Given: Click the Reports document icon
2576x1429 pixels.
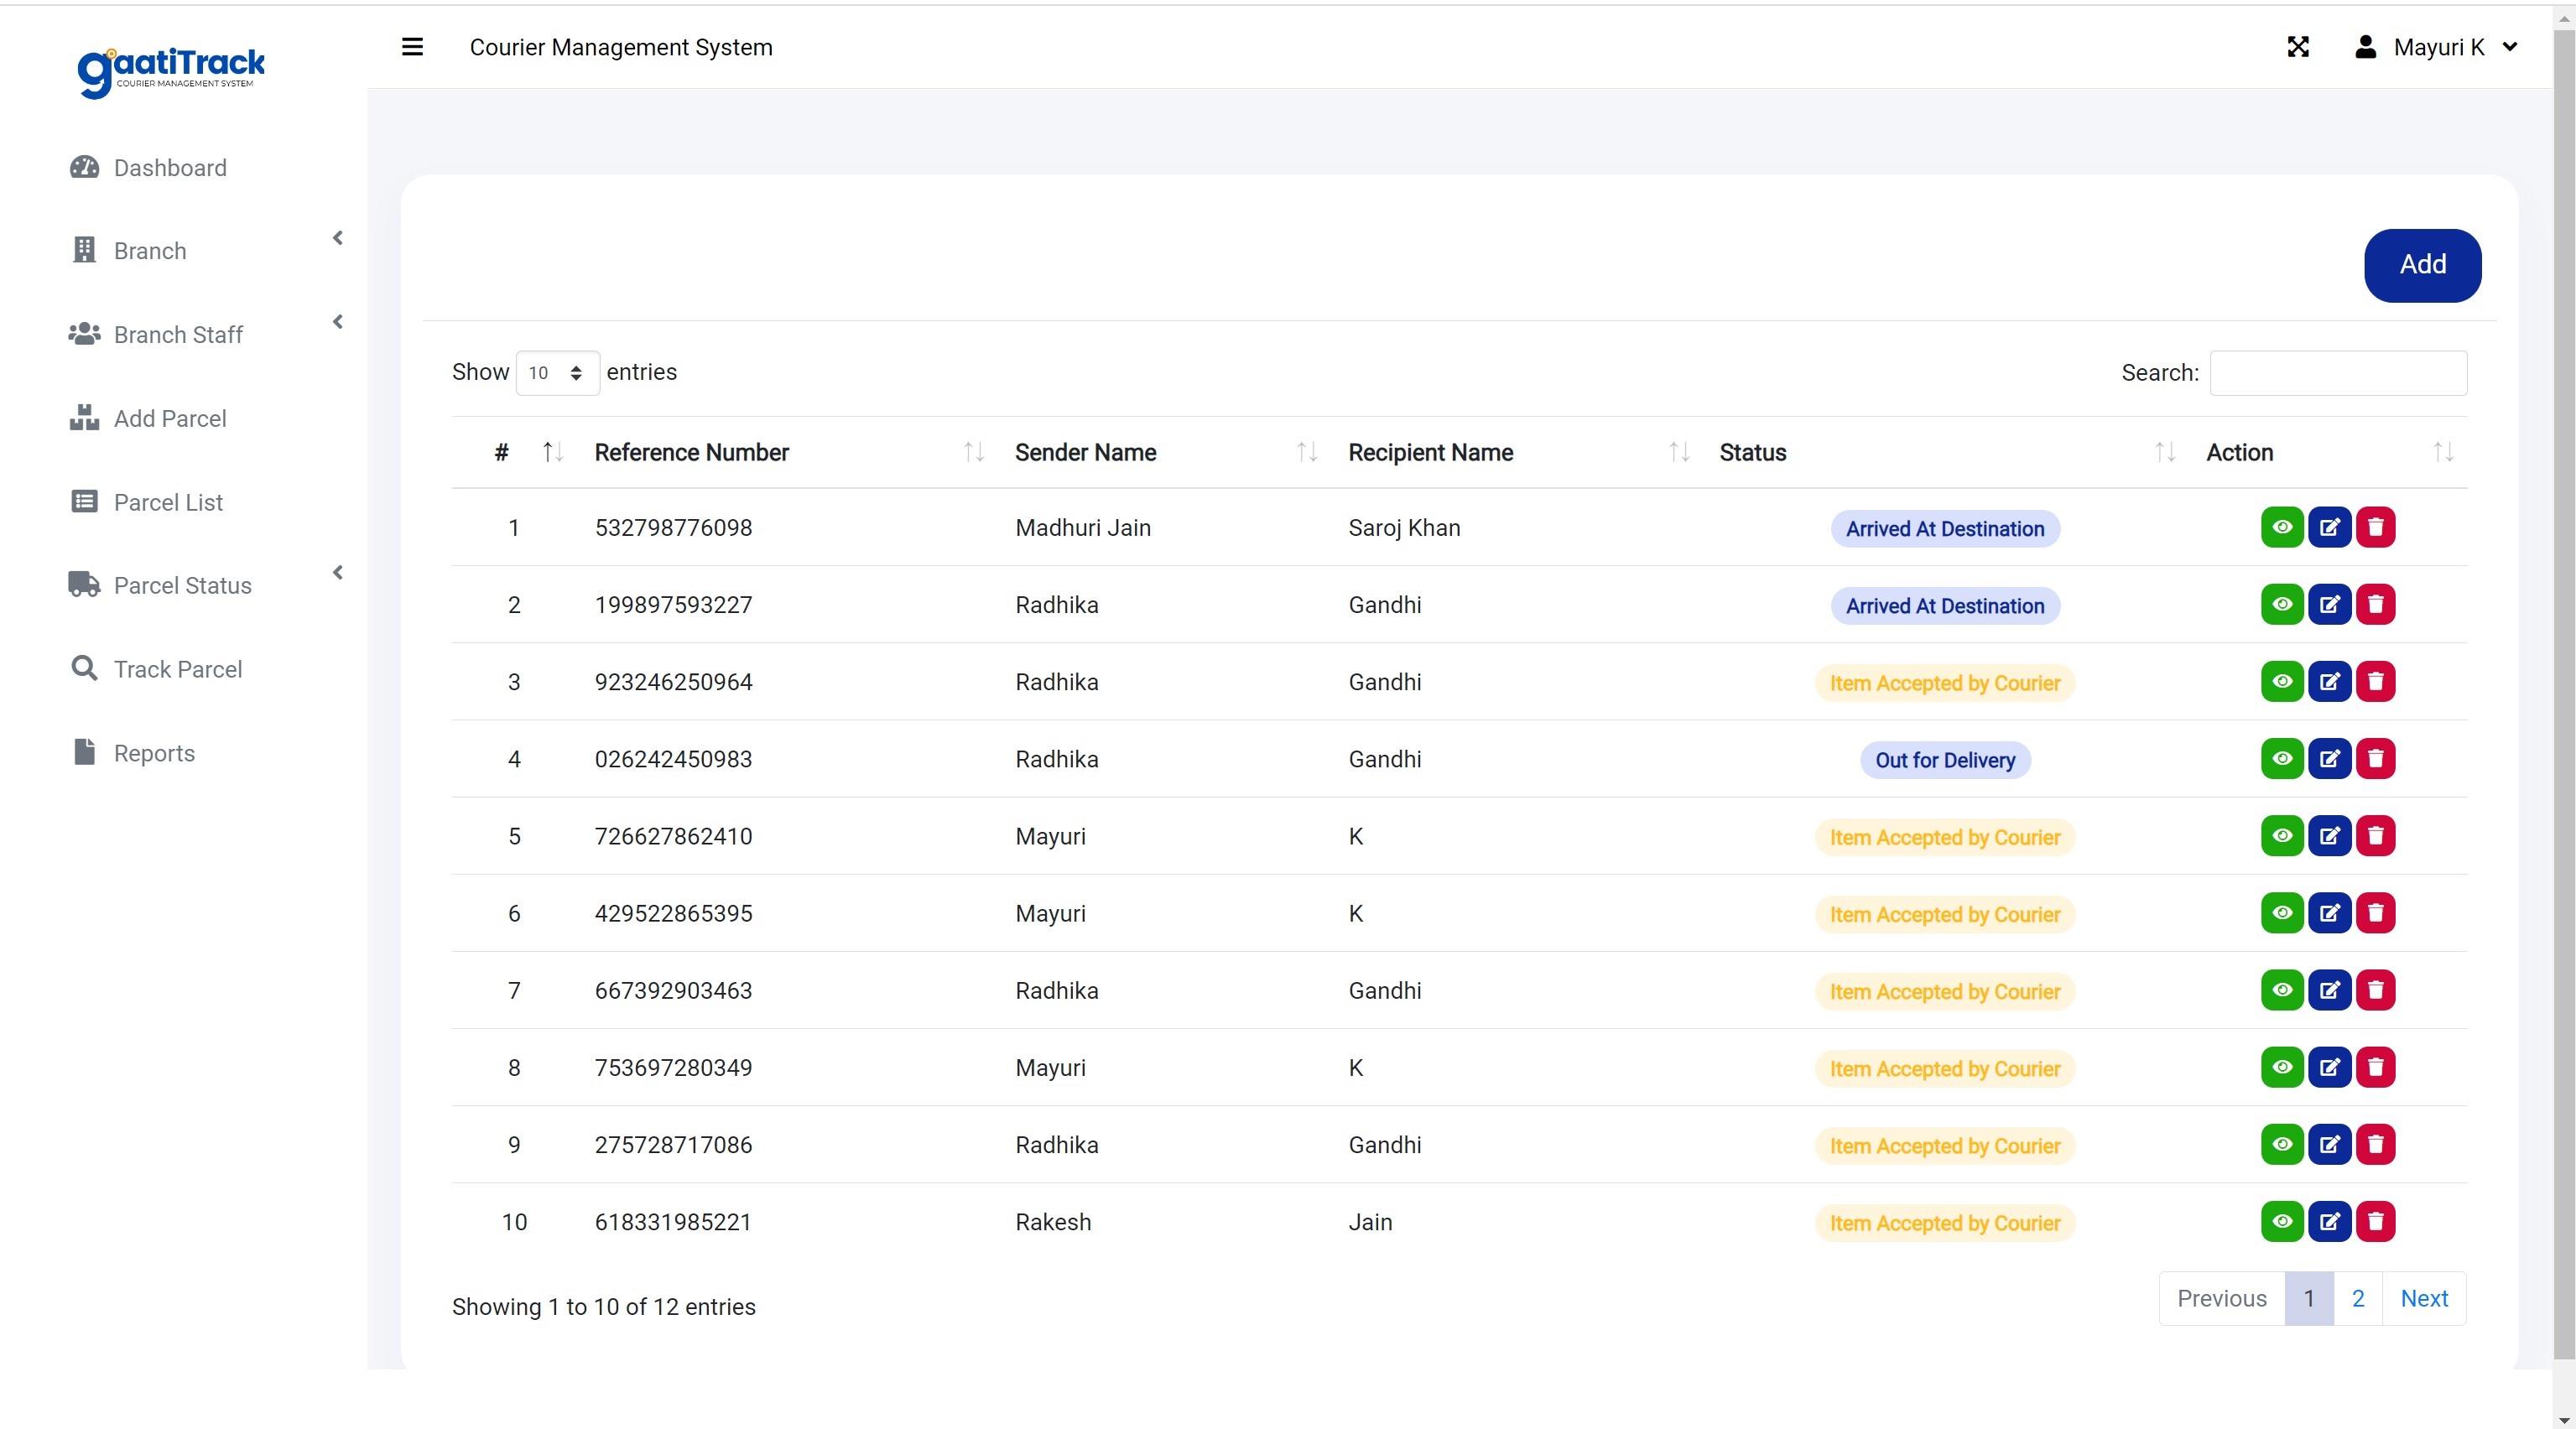Looking at the screenshot, I should pos(84,752).
